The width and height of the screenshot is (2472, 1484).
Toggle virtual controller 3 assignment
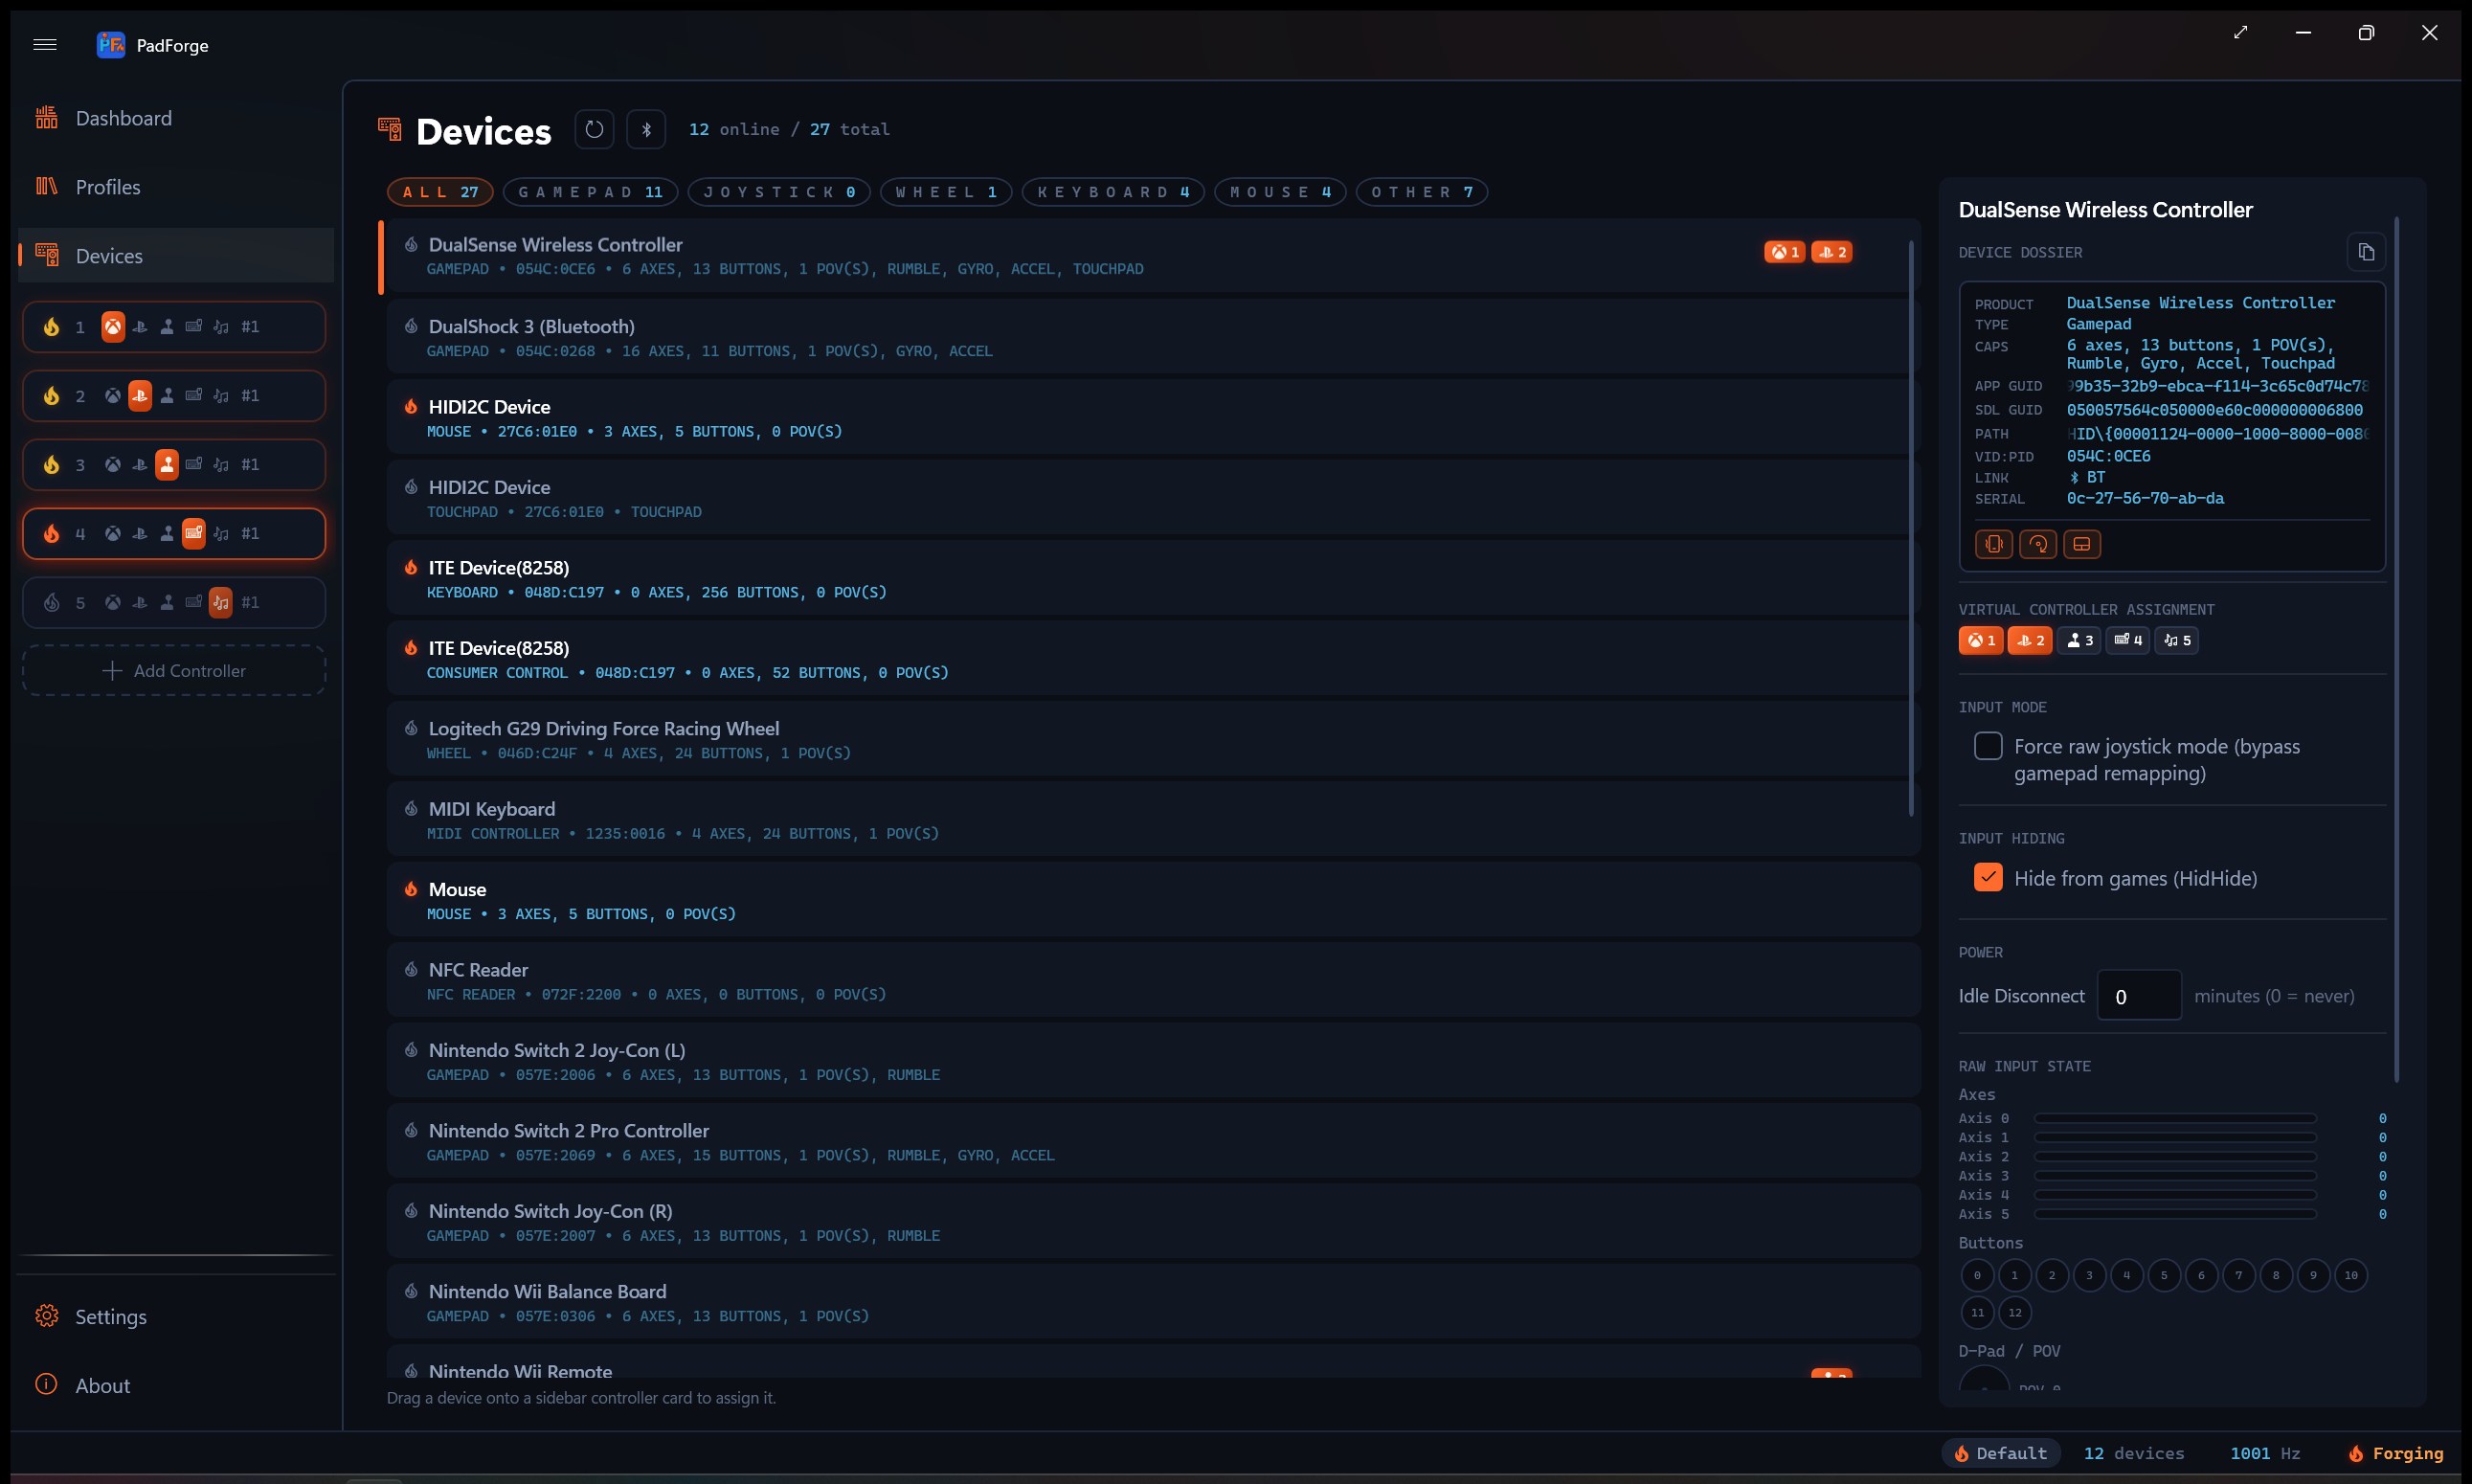point(2079,640)
